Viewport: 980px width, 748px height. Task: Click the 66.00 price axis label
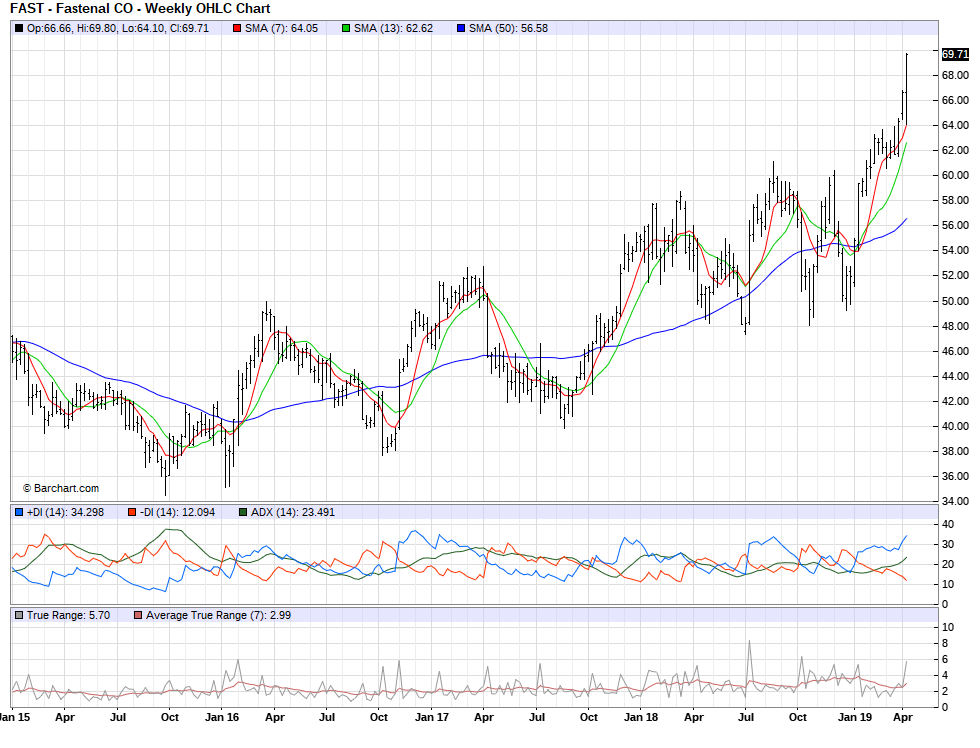tap(955, 101)
